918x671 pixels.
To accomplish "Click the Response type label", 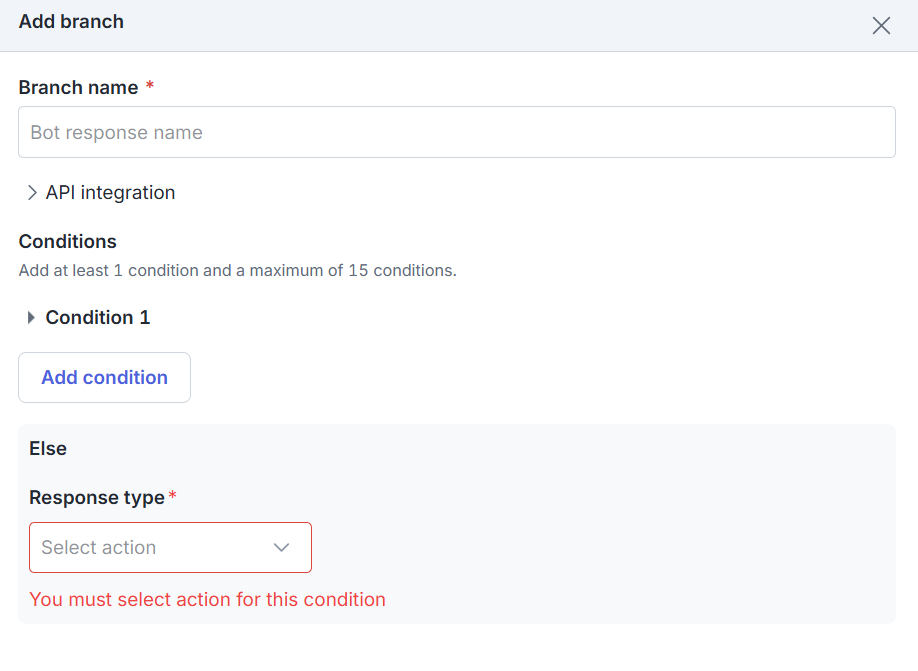I will tap(97, 497).
